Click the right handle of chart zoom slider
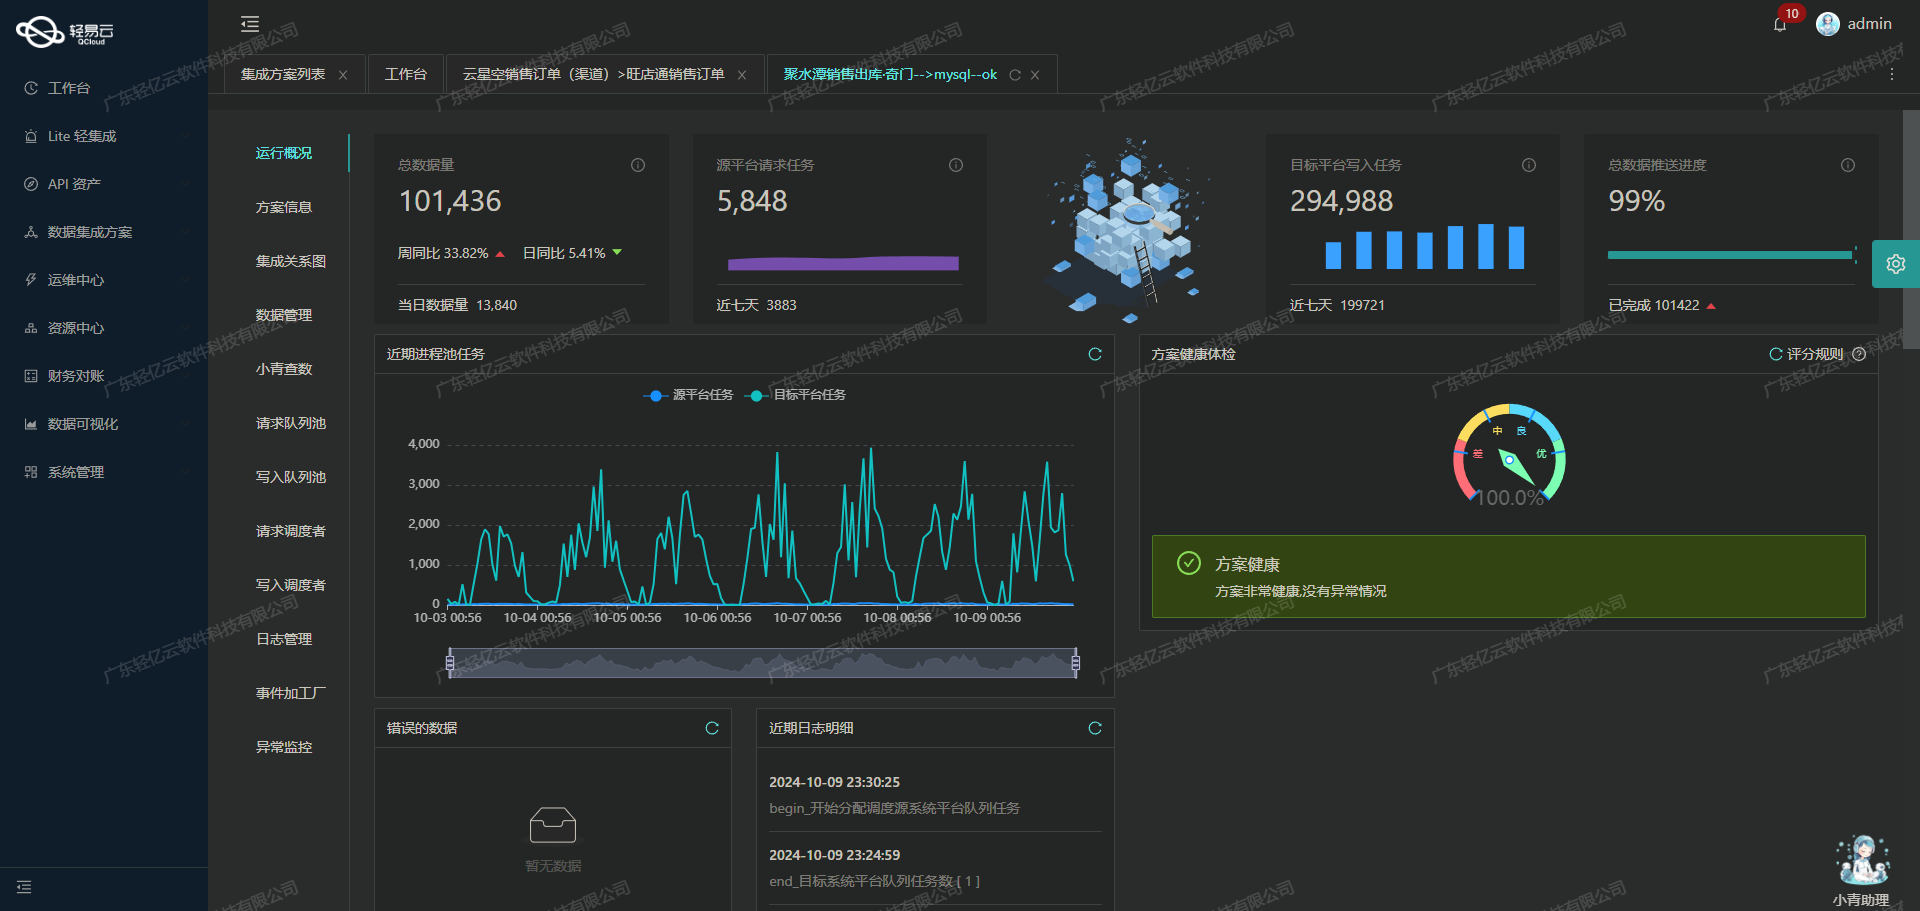Viewport: 1920px width, 911px height. pyautogui.click(x=1076, y=662)
